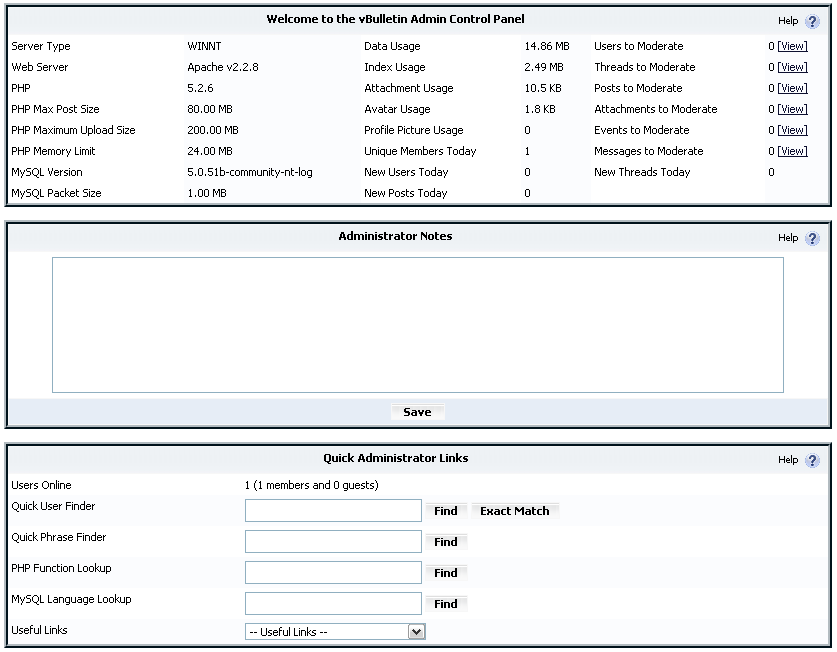Screen dimensions: 837x652
Task: Click the Exact Match button
Action: pyautogui.click(x=515, y=511)
